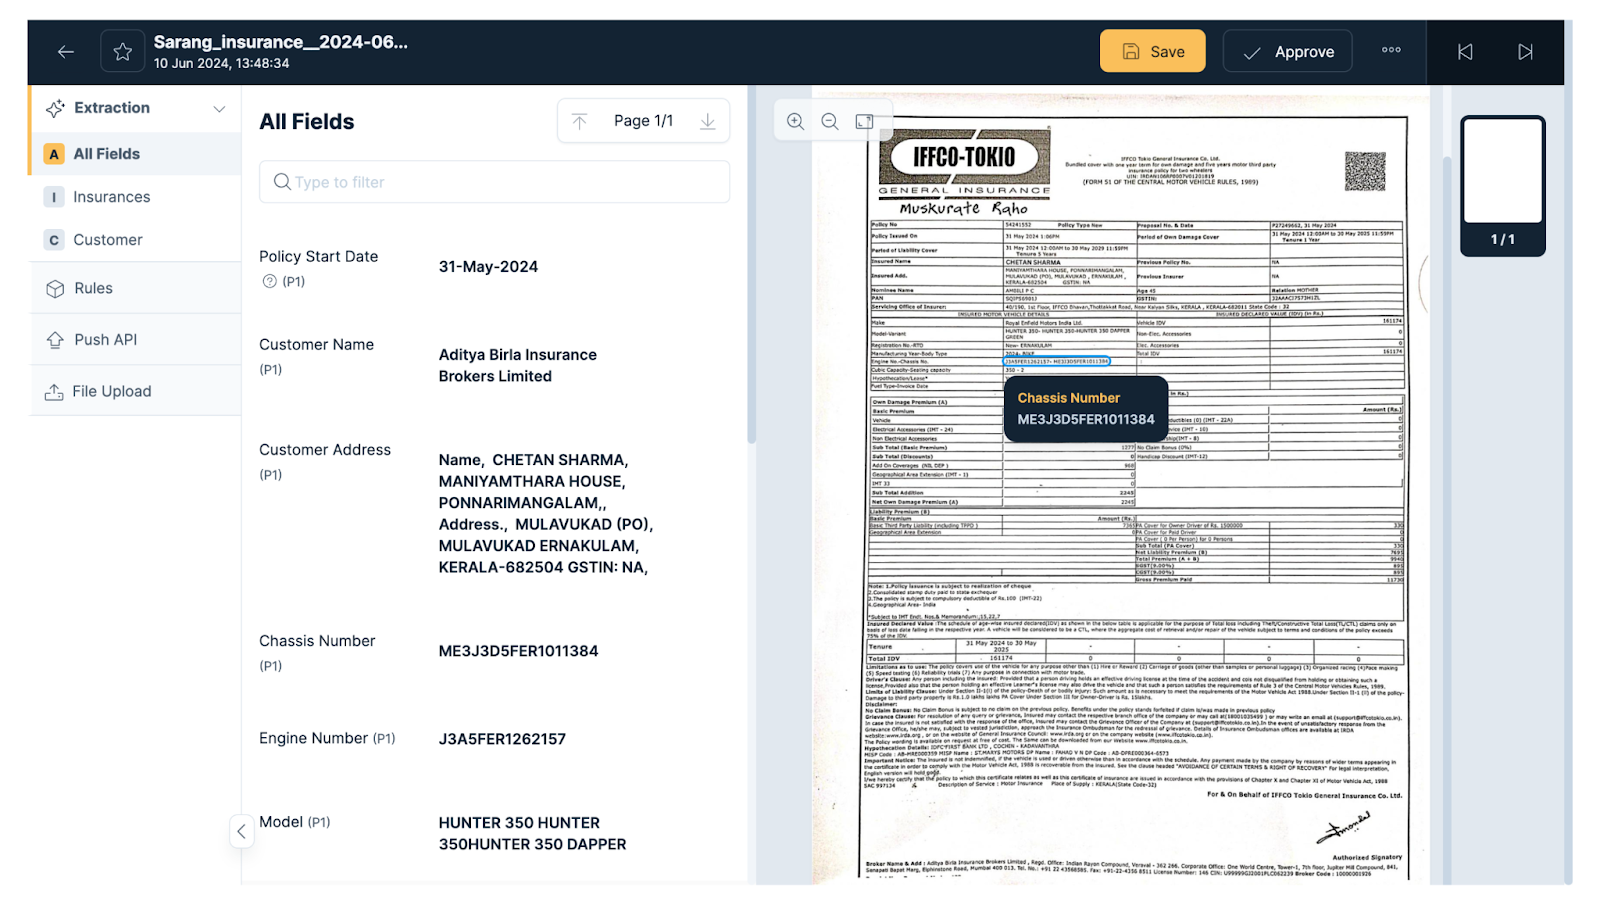Collapse the fields panel with left chevron
The width and height of the screenshot is (1600, 905).
pyautogui.click(x=241, y=831)
